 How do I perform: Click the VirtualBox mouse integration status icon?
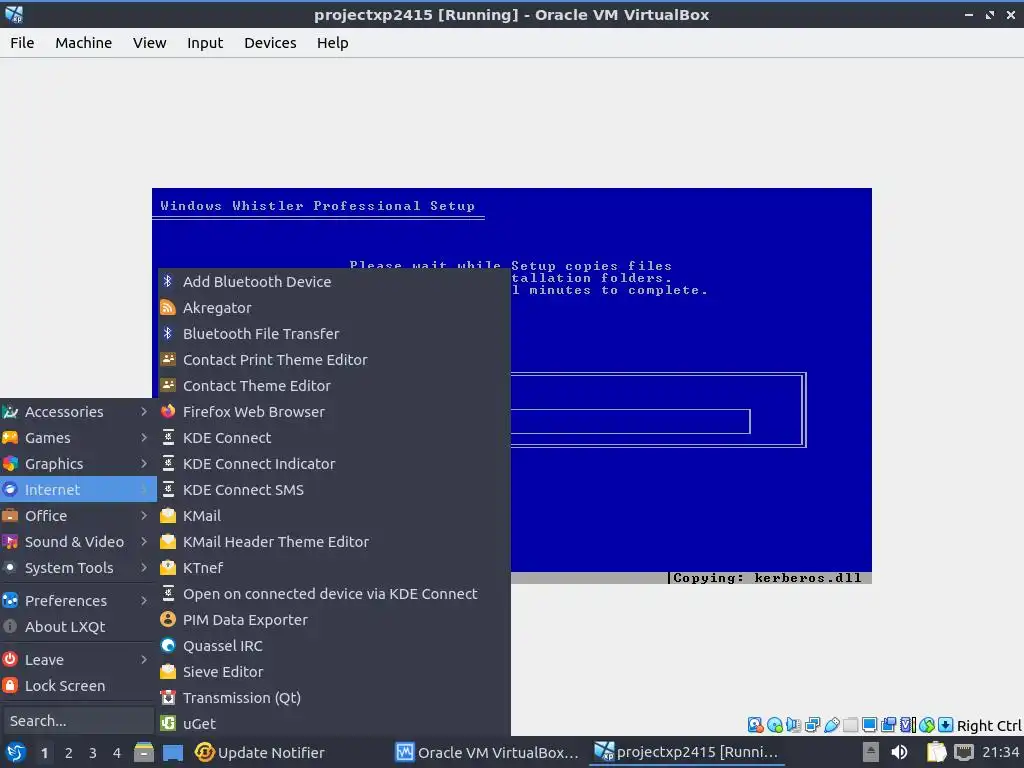[927, 725]
